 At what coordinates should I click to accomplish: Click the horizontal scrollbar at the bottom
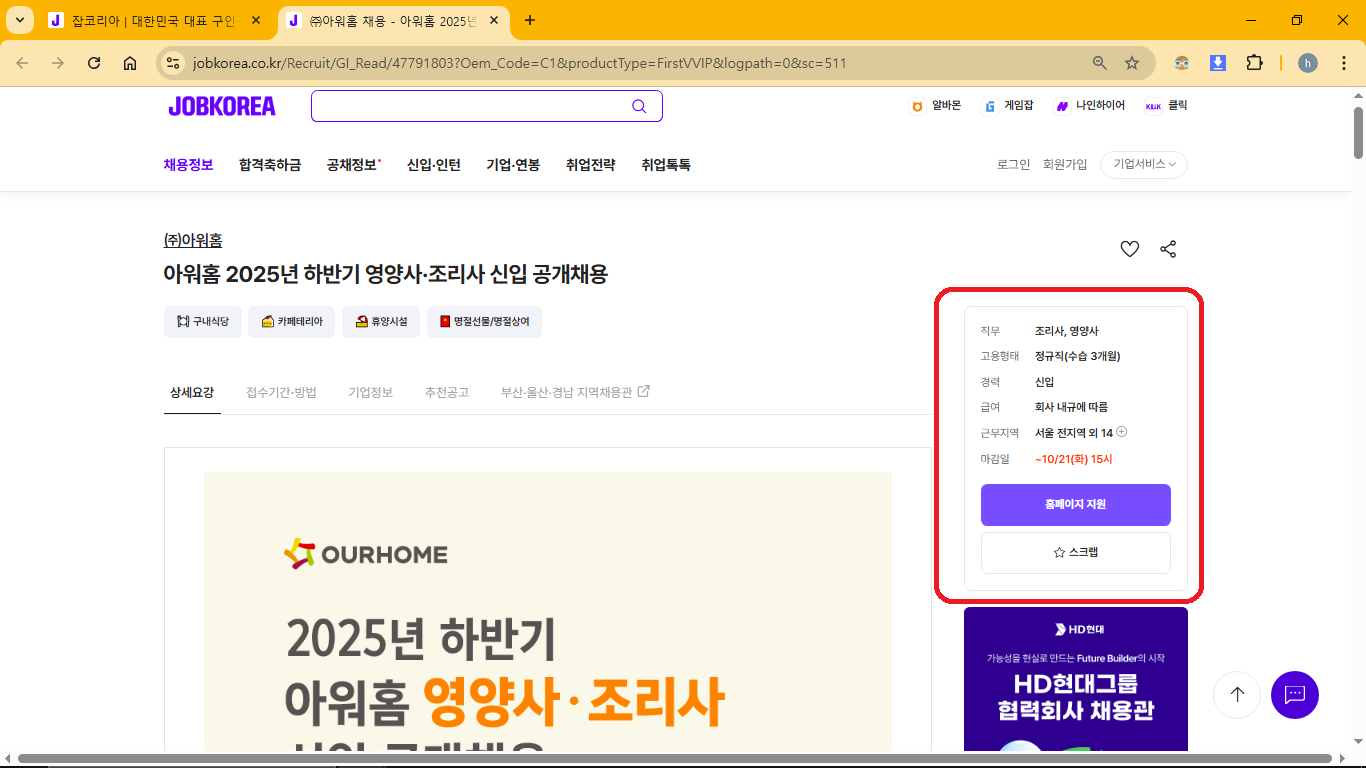[674, 759]
